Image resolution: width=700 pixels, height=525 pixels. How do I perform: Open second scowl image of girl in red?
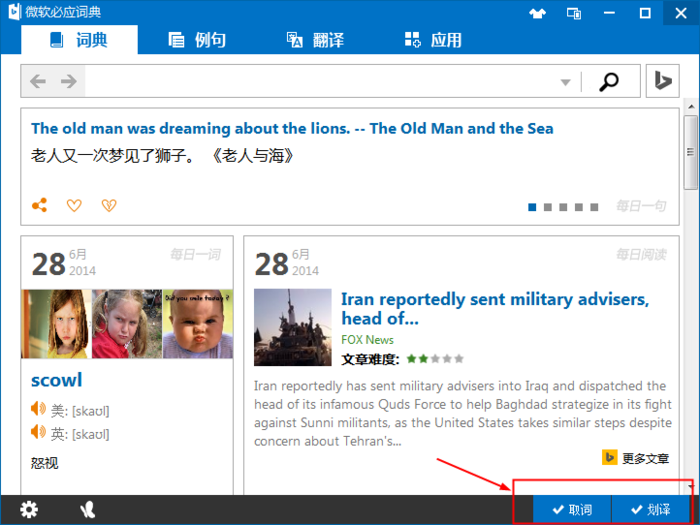[x=127, y=324]
